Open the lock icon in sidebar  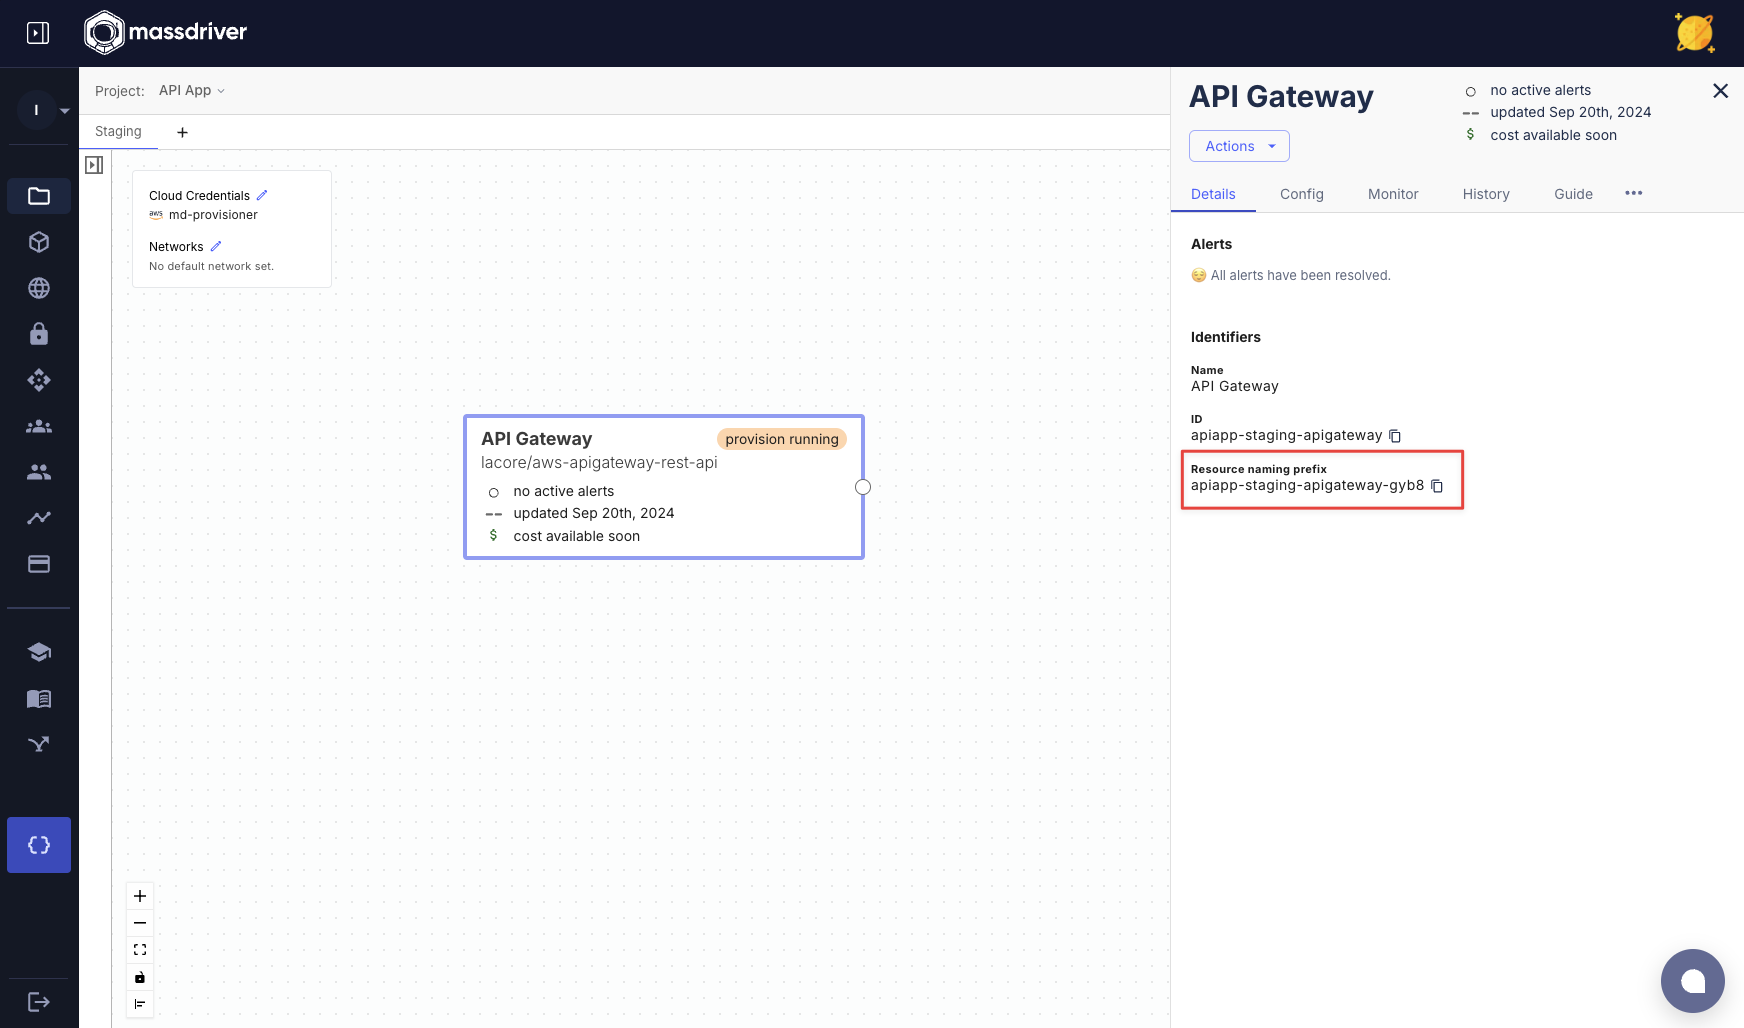[x=39, y=334]
